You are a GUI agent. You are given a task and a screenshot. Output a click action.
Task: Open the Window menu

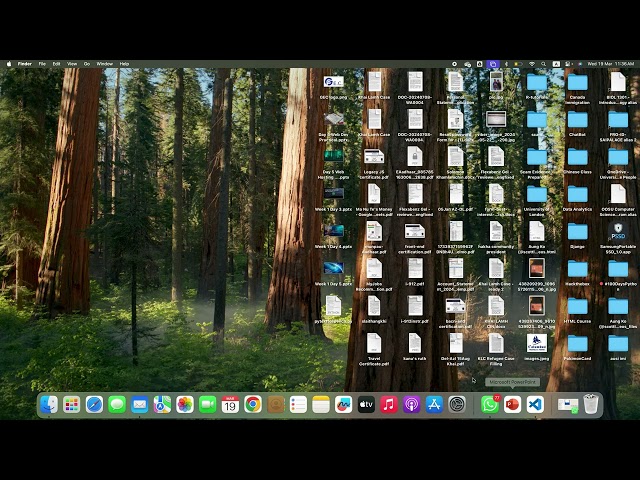coord(104,64)
